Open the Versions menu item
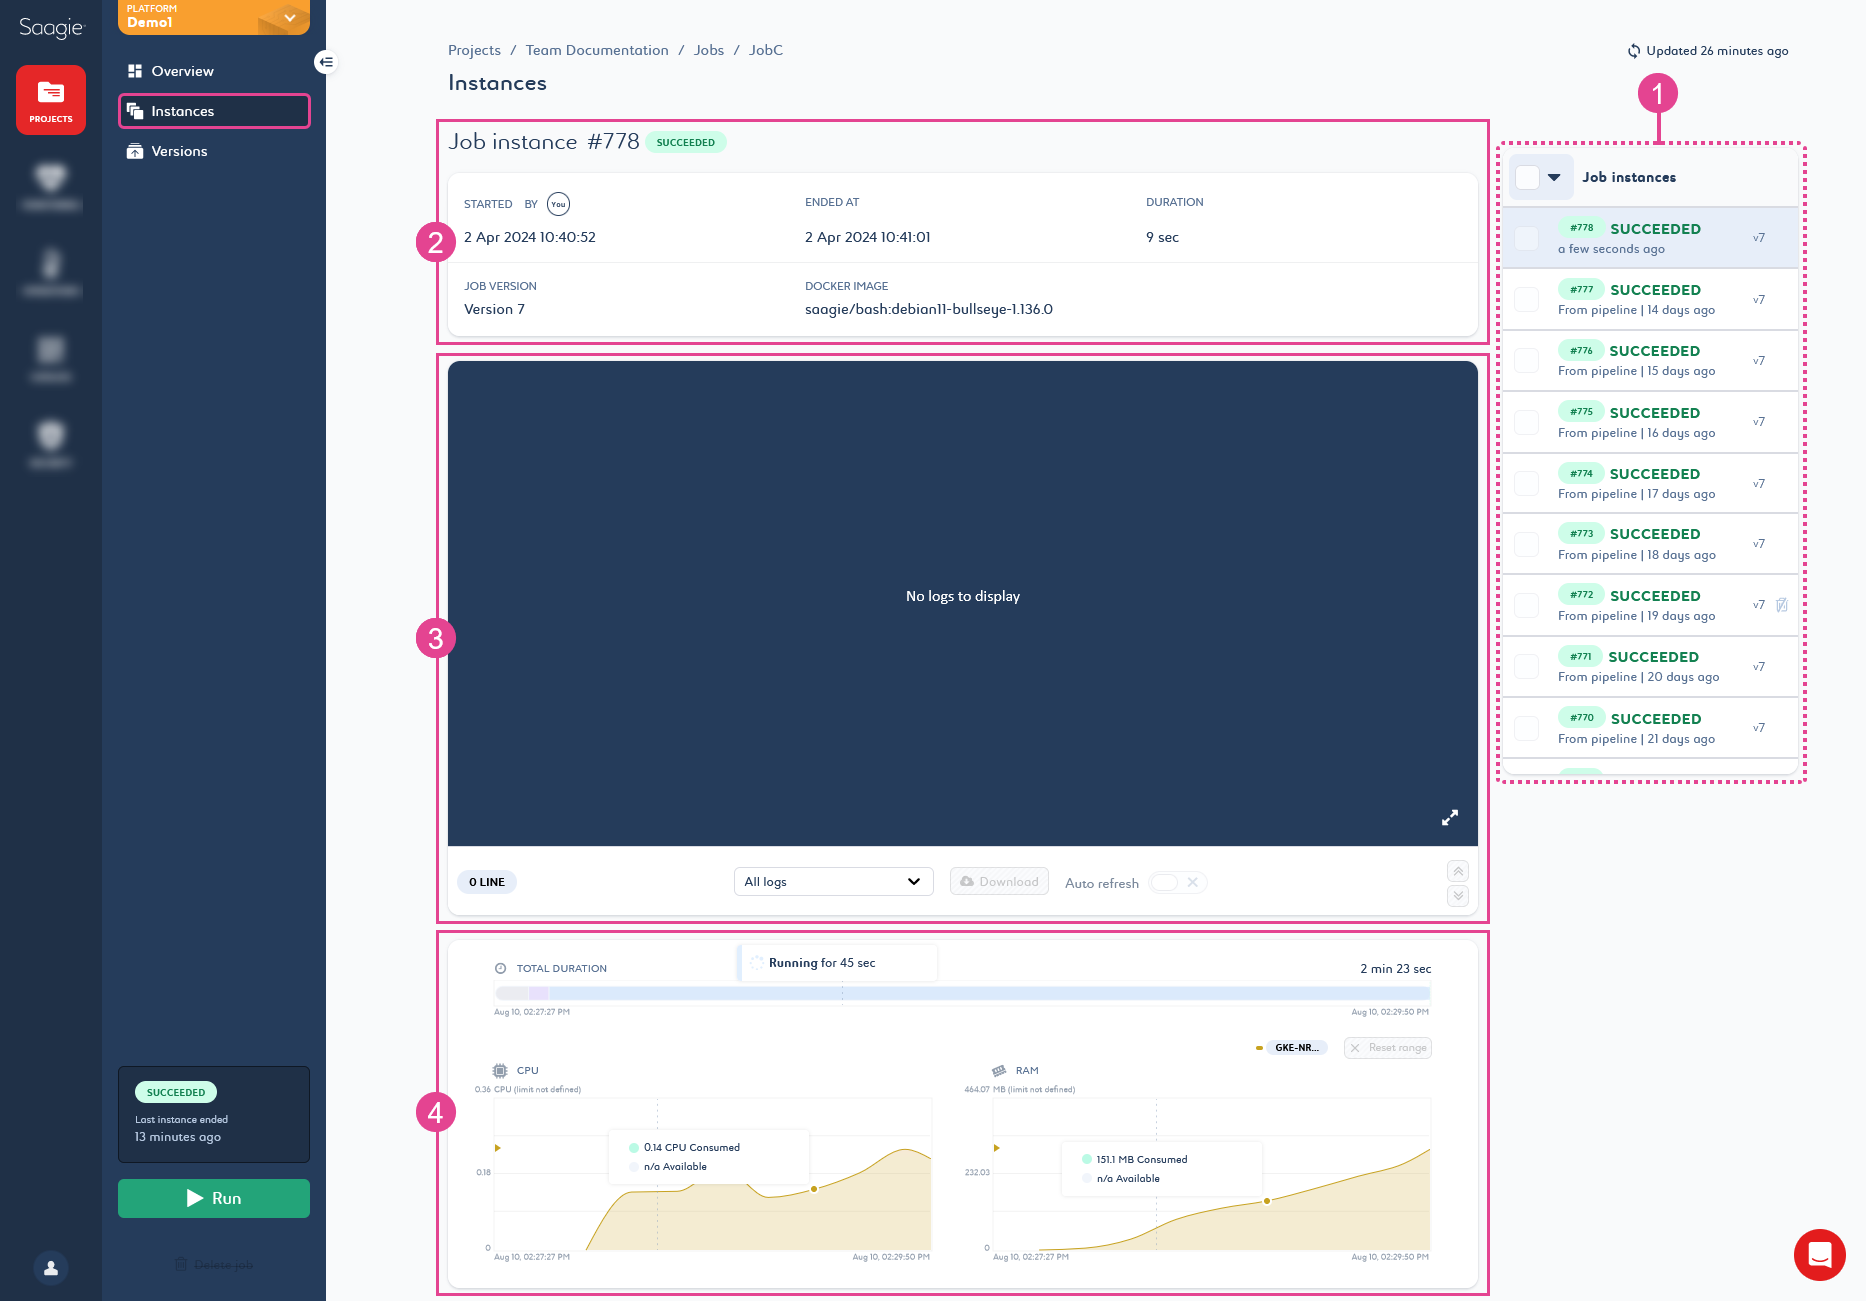 [214, 151]
